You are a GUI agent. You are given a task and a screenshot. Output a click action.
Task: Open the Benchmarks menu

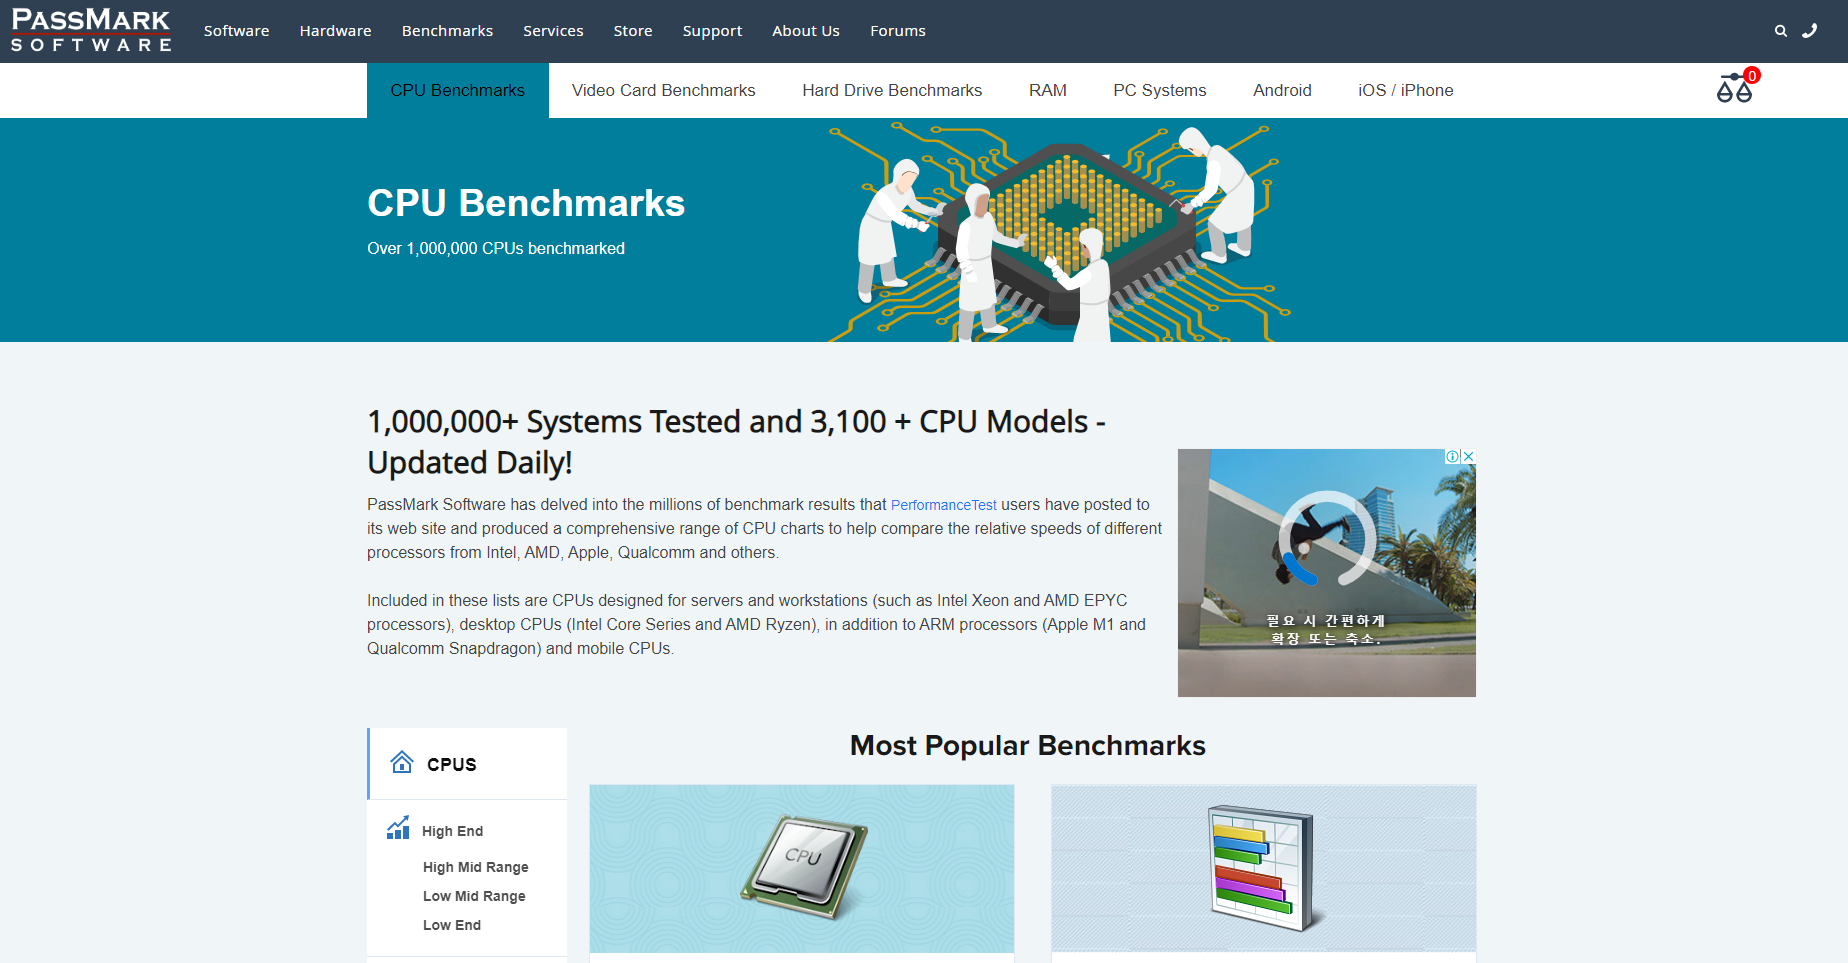[x=447, y=31]
